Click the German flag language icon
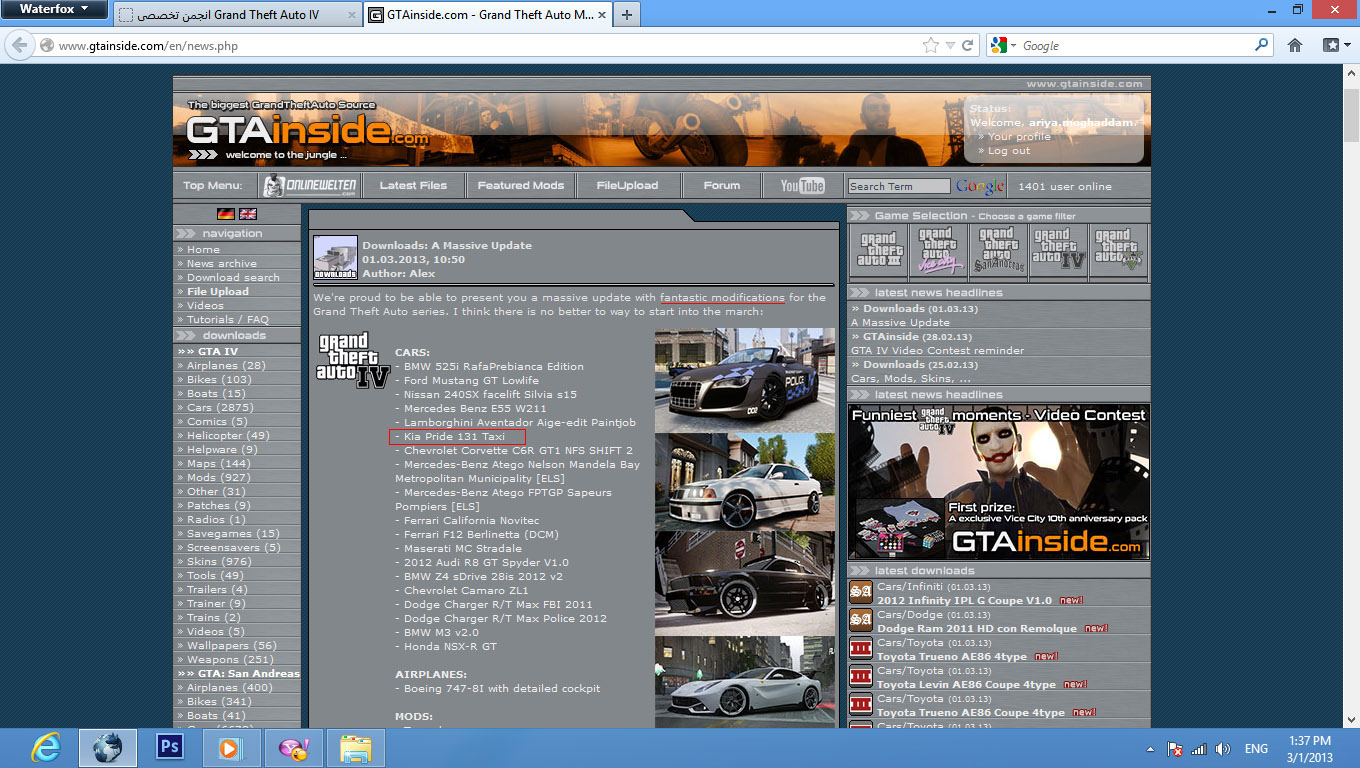The height and width of the screenshot is (768, 1360). pos(225,214)
